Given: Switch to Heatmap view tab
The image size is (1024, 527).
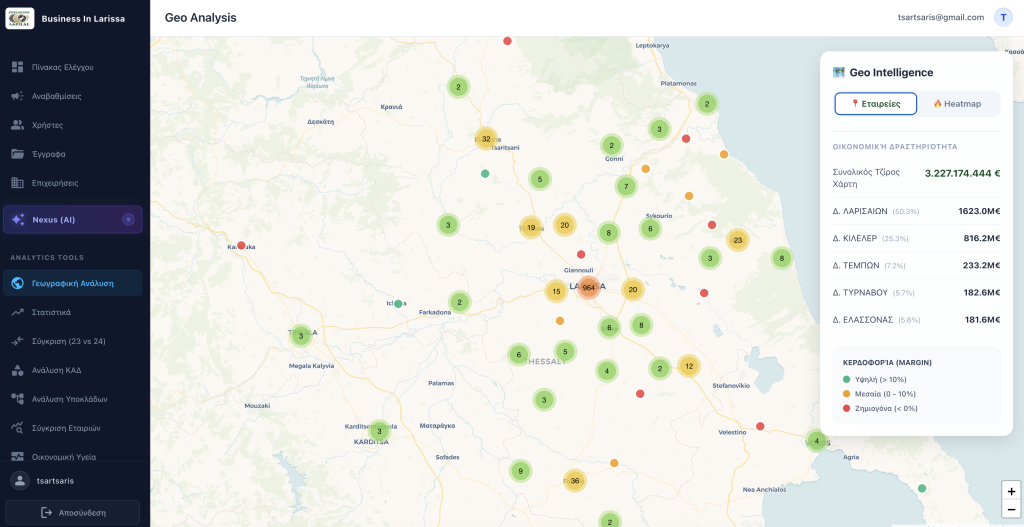Looking at the screenshot, I should point(957,103).
